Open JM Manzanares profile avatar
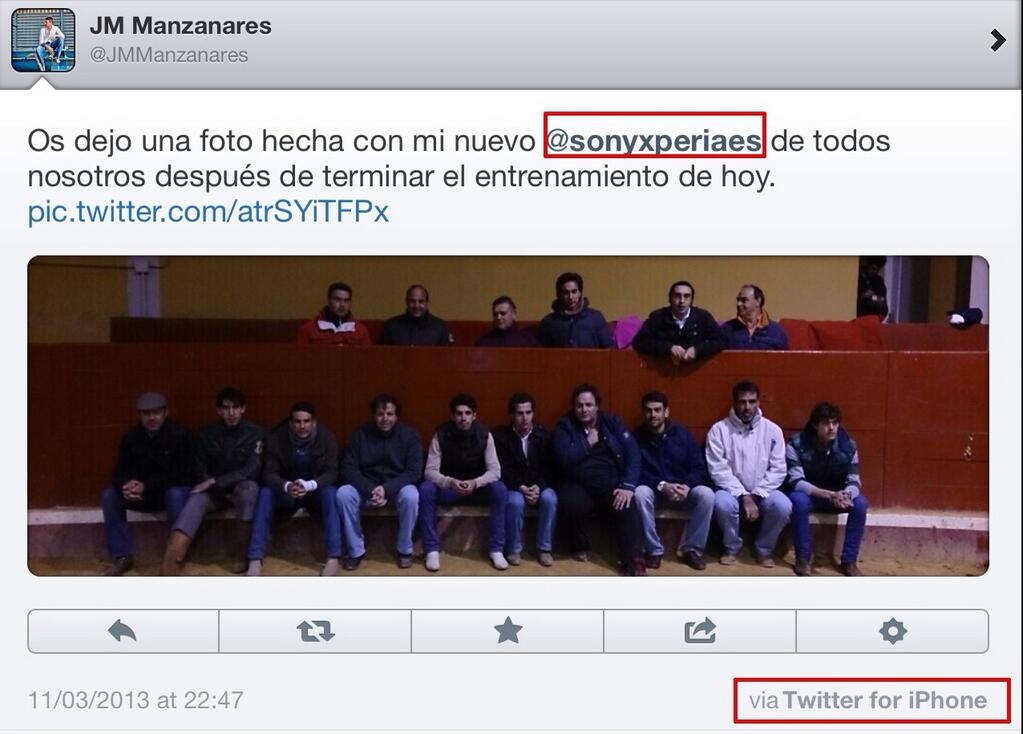The image size is (1023, 734). (43, 40)
